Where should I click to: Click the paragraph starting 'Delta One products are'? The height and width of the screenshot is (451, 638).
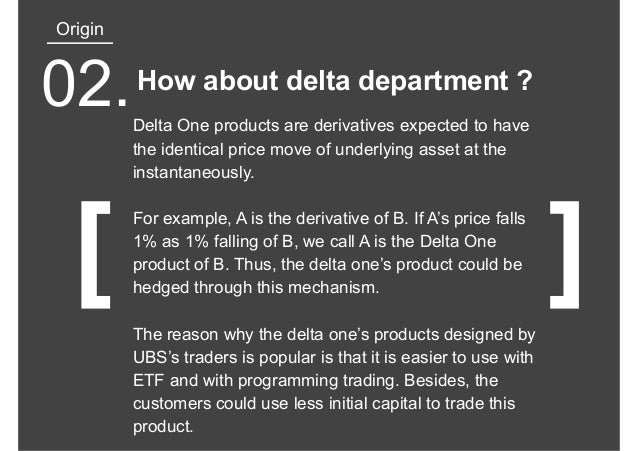tap(331, 149)
